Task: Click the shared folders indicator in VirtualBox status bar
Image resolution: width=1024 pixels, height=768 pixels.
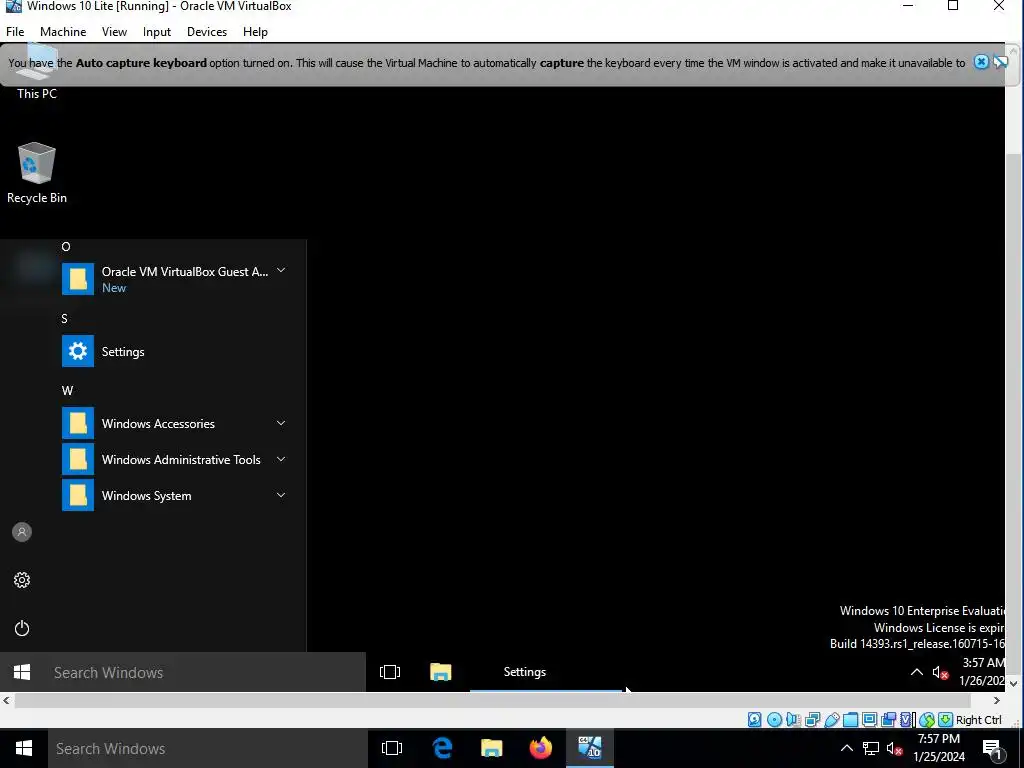Action: 850,720
